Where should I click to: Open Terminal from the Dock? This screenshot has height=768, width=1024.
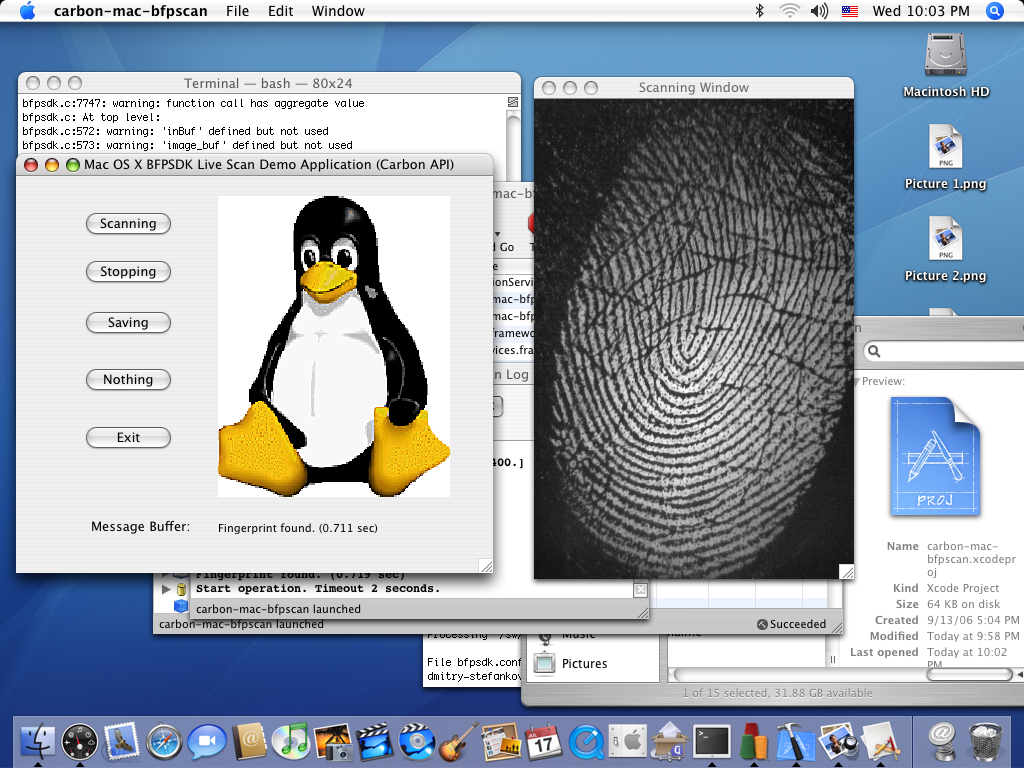point(712,741)
